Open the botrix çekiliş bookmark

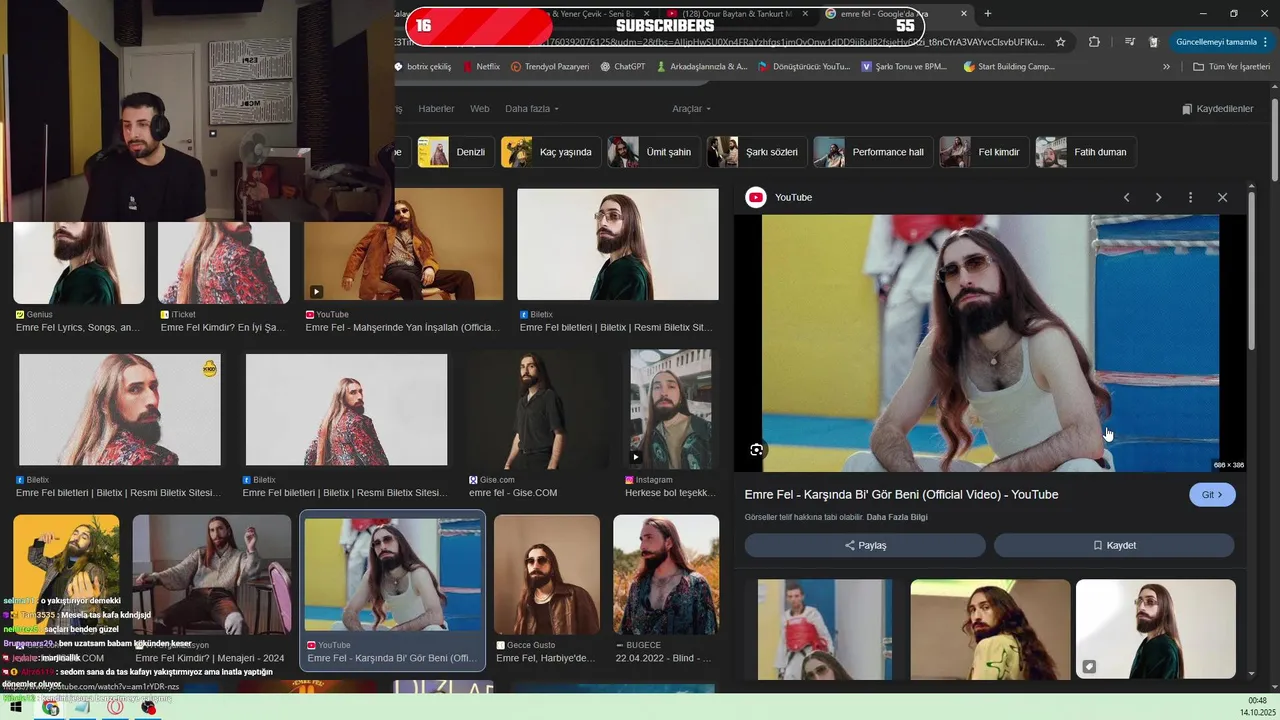423,67
